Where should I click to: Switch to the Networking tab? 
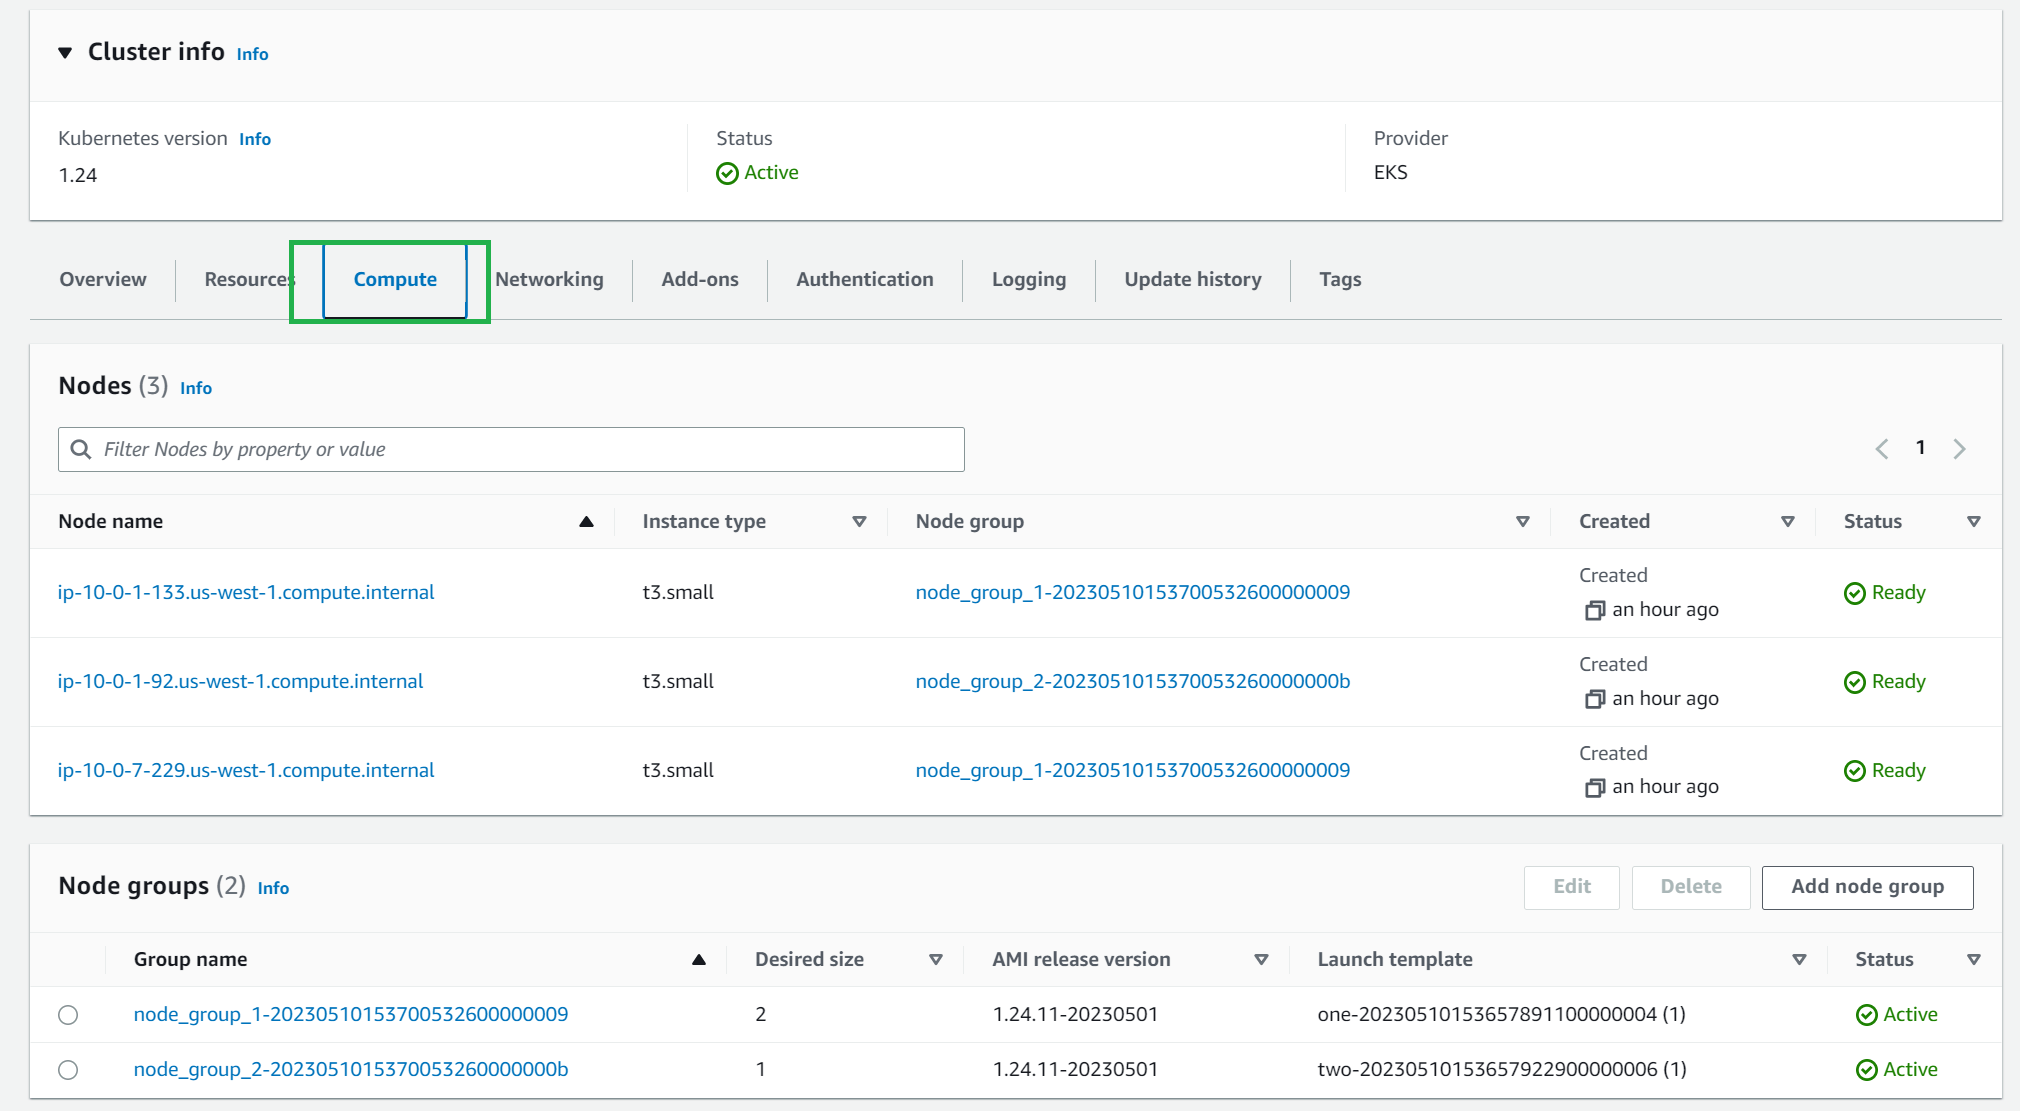(549, 279)
